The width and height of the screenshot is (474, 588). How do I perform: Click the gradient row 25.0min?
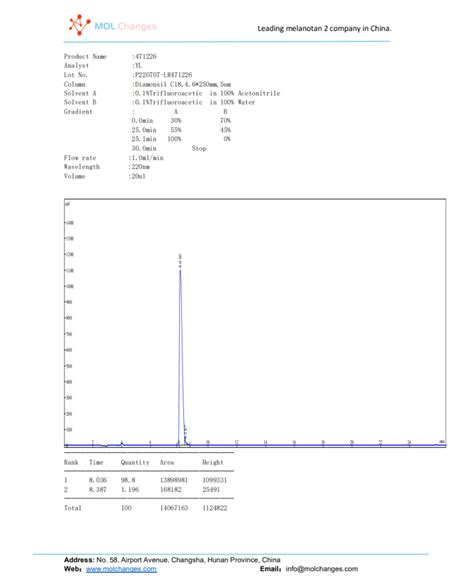181,130
